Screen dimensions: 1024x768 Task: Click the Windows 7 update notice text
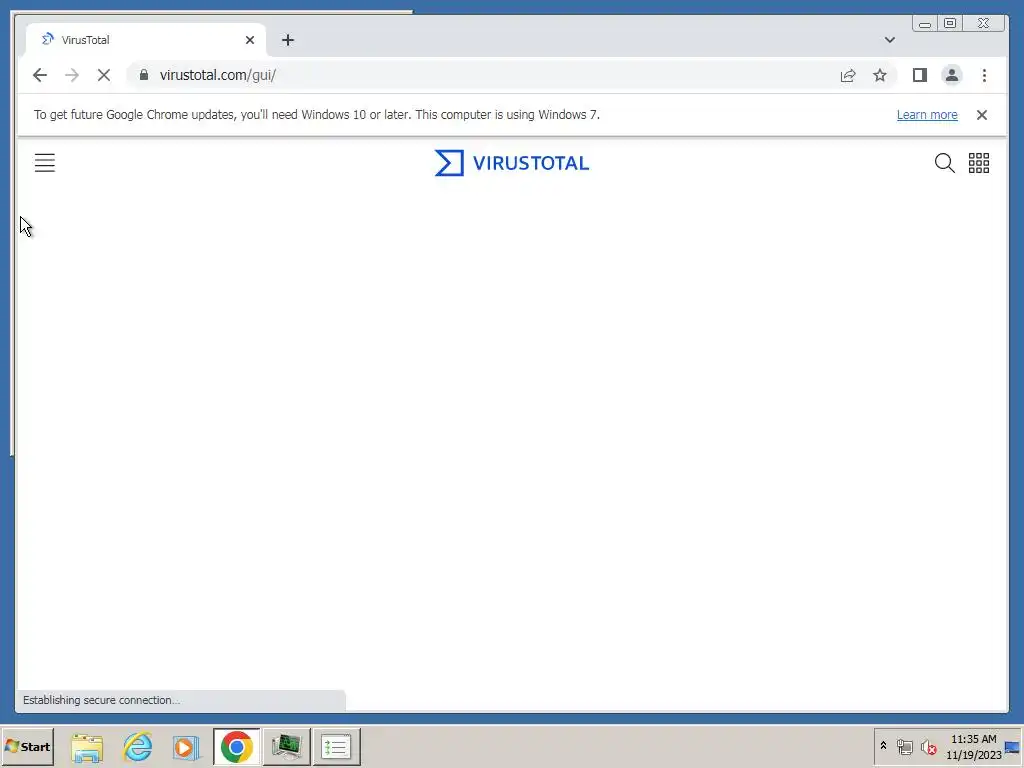click(317, 115)
